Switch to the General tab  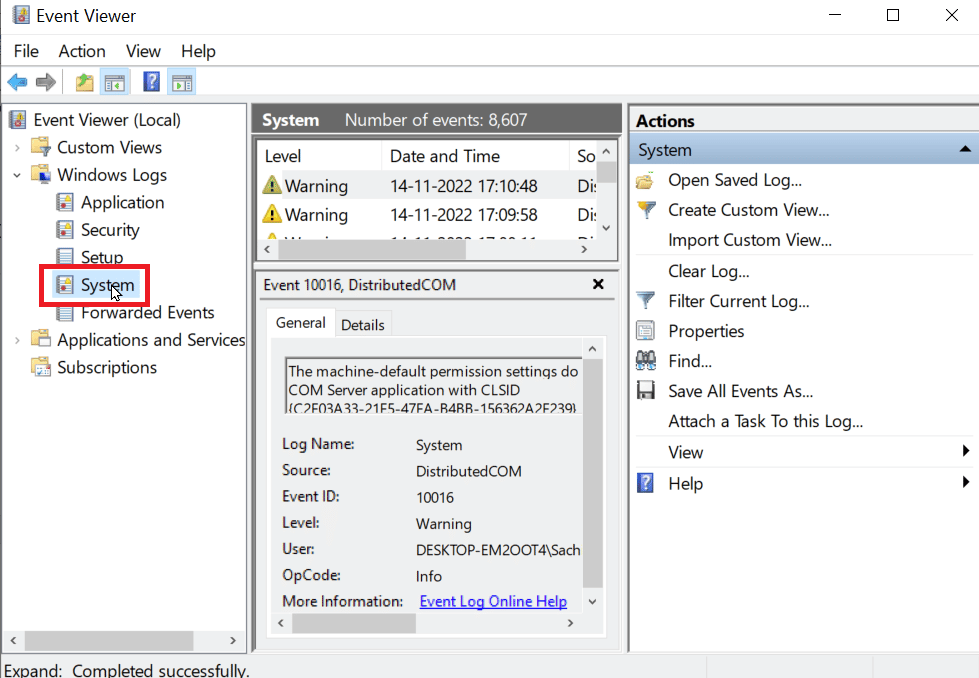(300, 323)
